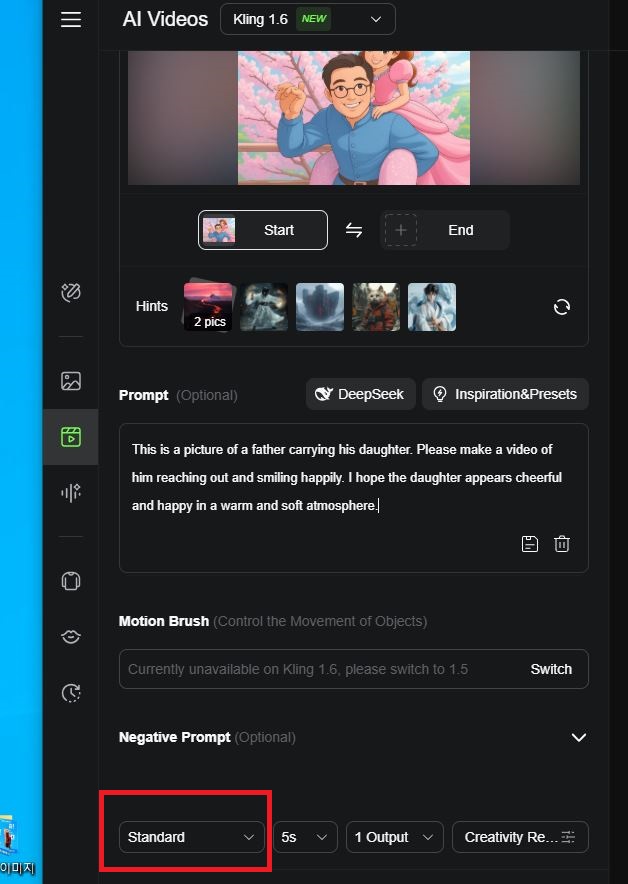The height and width of the screenshot is (884, 628).
Task: Choose the '2 pics' hint thumbnail
Action: click(x=208, y=307)
